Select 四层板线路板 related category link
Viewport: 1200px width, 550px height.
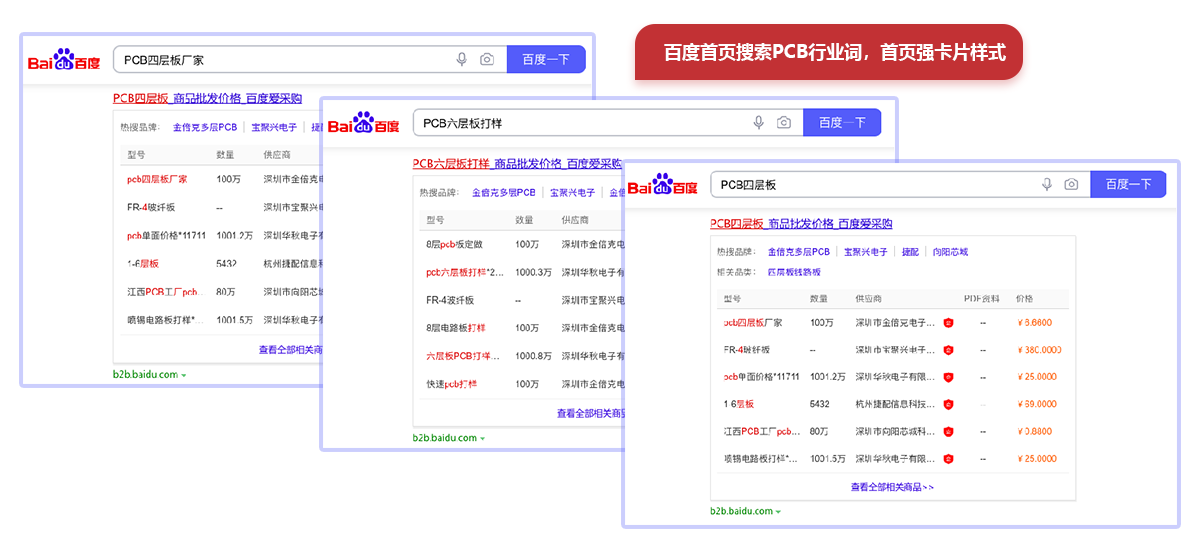pyautogui.click(x=794, y=272)
